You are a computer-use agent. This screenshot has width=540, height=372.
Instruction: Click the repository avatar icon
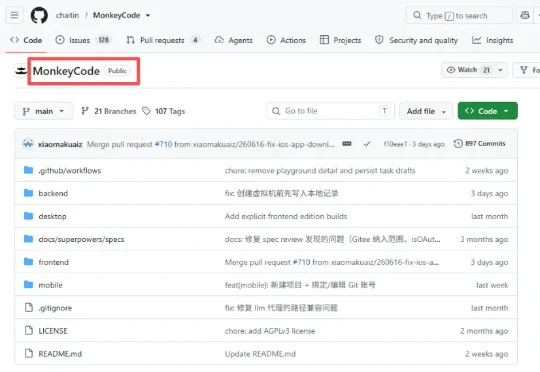click(21, 71)
